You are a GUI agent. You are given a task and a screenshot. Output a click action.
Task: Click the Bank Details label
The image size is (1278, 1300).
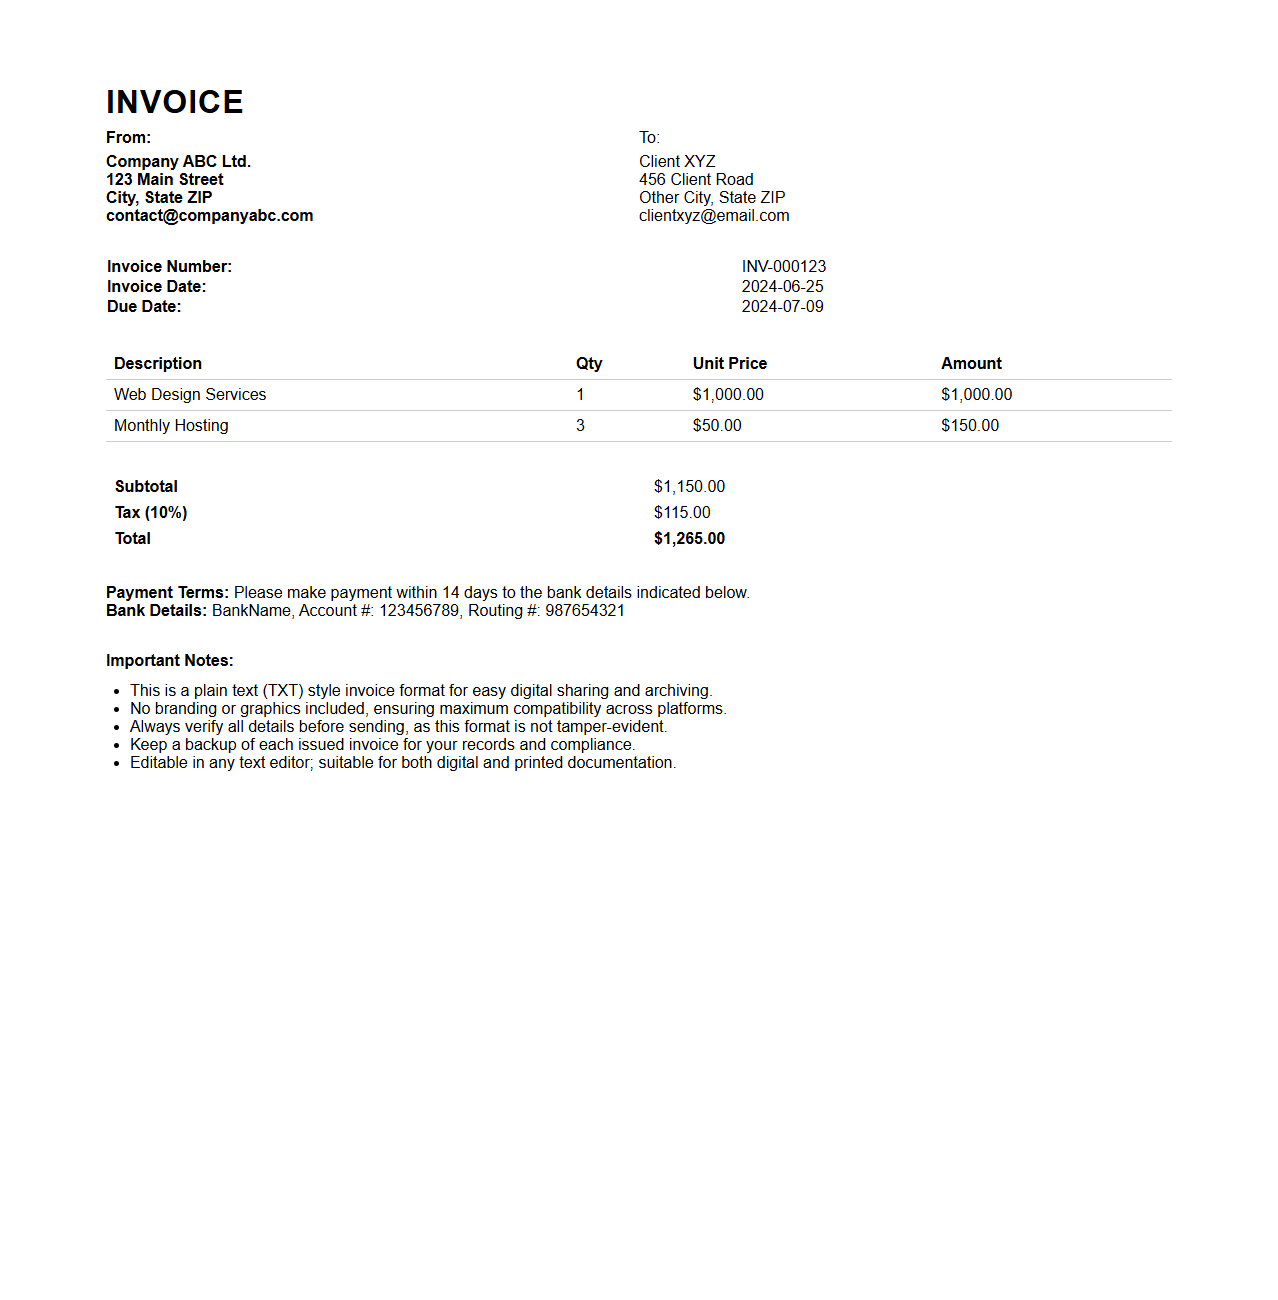coord(156,611)
